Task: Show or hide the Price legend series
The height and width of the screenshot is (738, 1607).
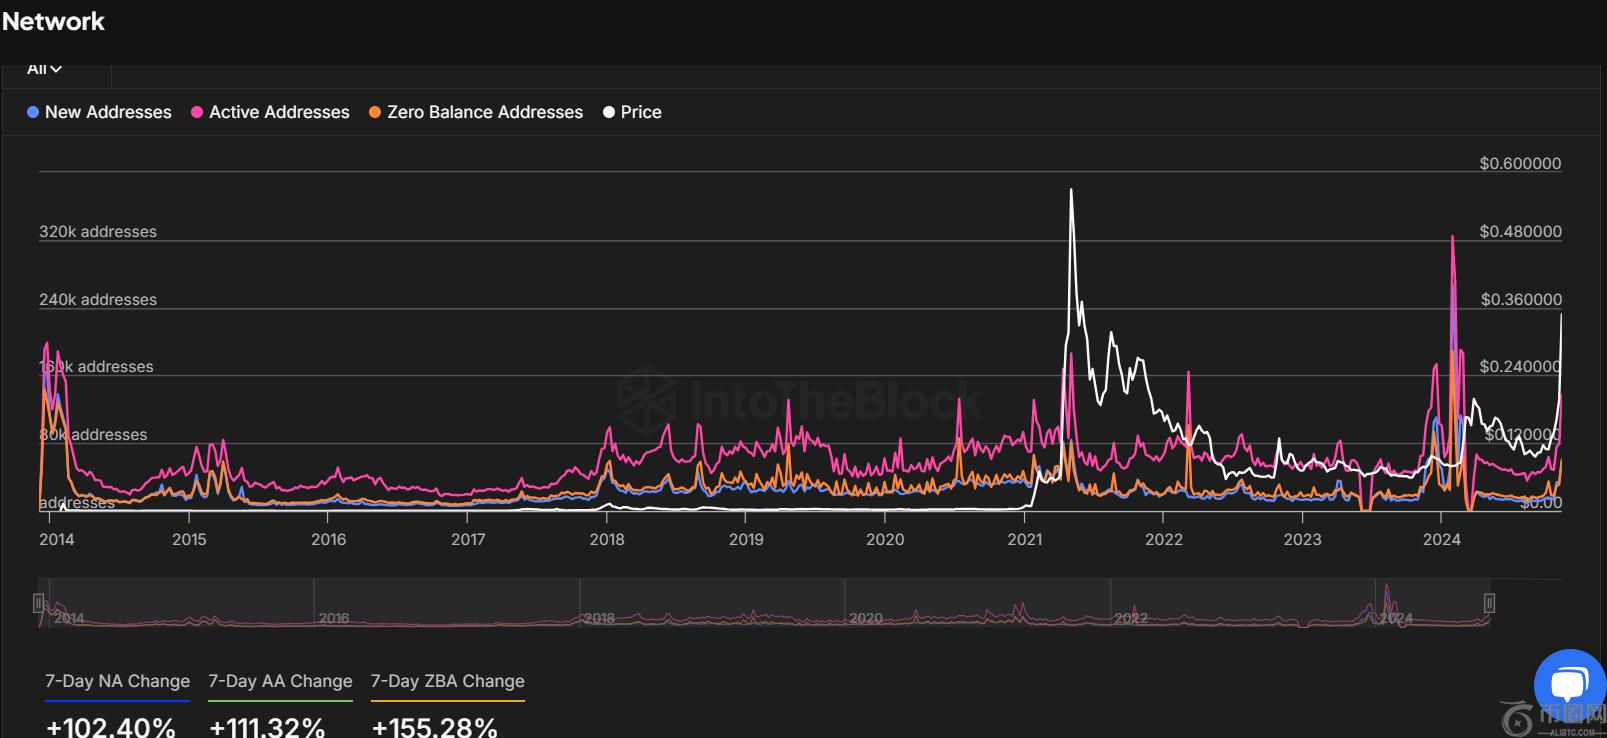Action: click(x=632, y=112)
